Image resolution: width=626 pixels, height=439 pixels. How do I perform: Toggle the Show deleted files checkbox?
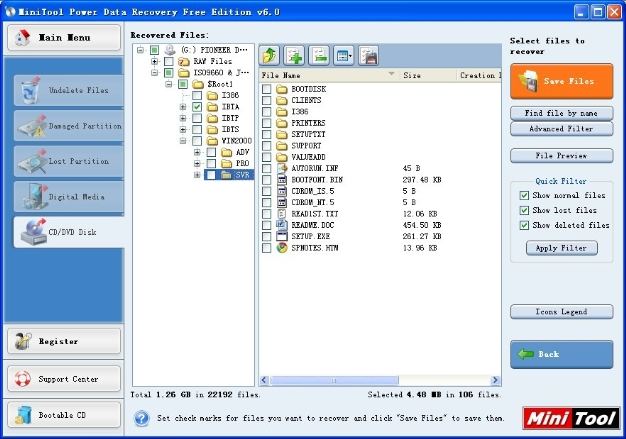click(x=524, y=225)
